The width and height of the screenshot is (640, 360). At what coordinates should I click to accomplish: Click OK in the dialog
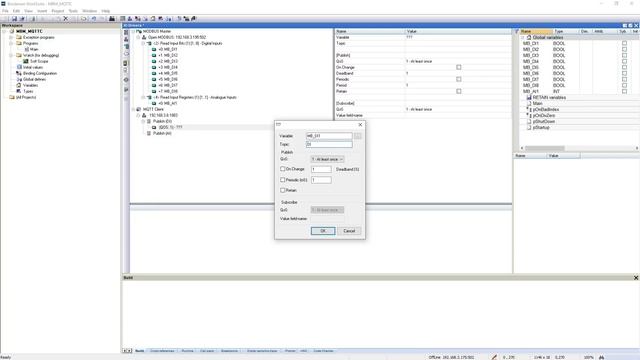pyautogui.click(x=323, y=231)
